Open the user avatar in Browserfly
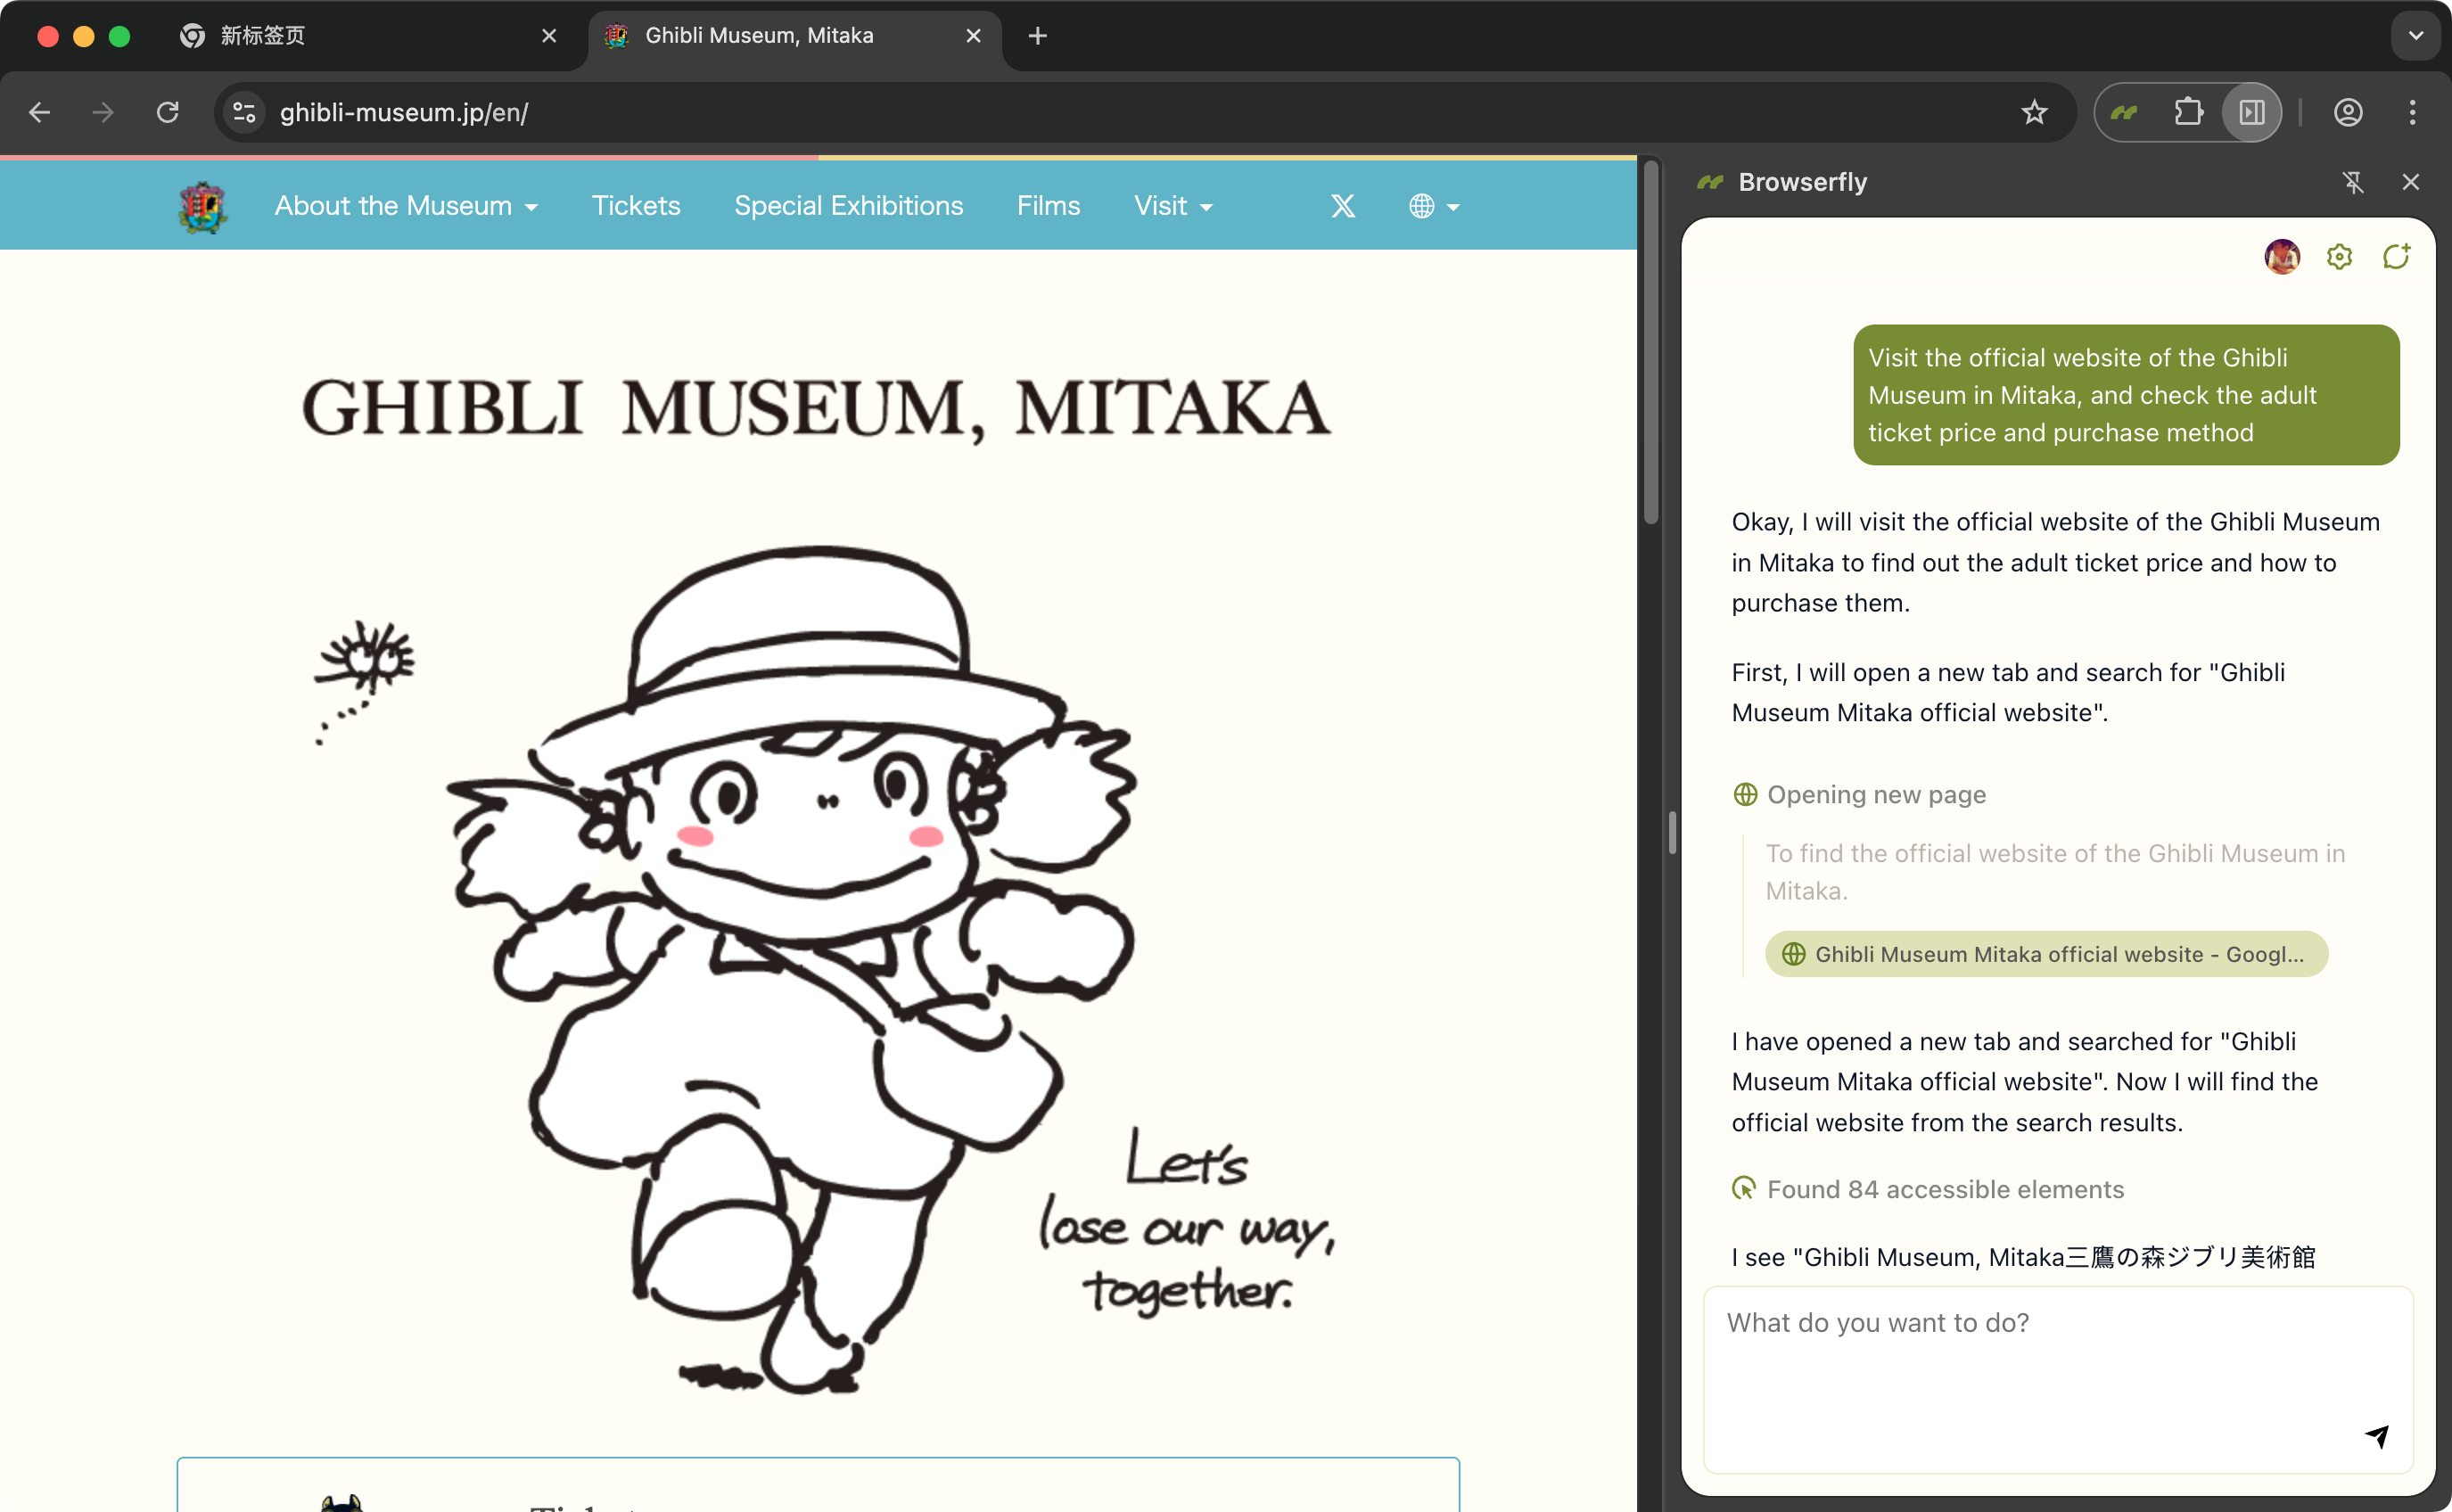The width and height of the screenshot is (2452, 1512). 2282,257
